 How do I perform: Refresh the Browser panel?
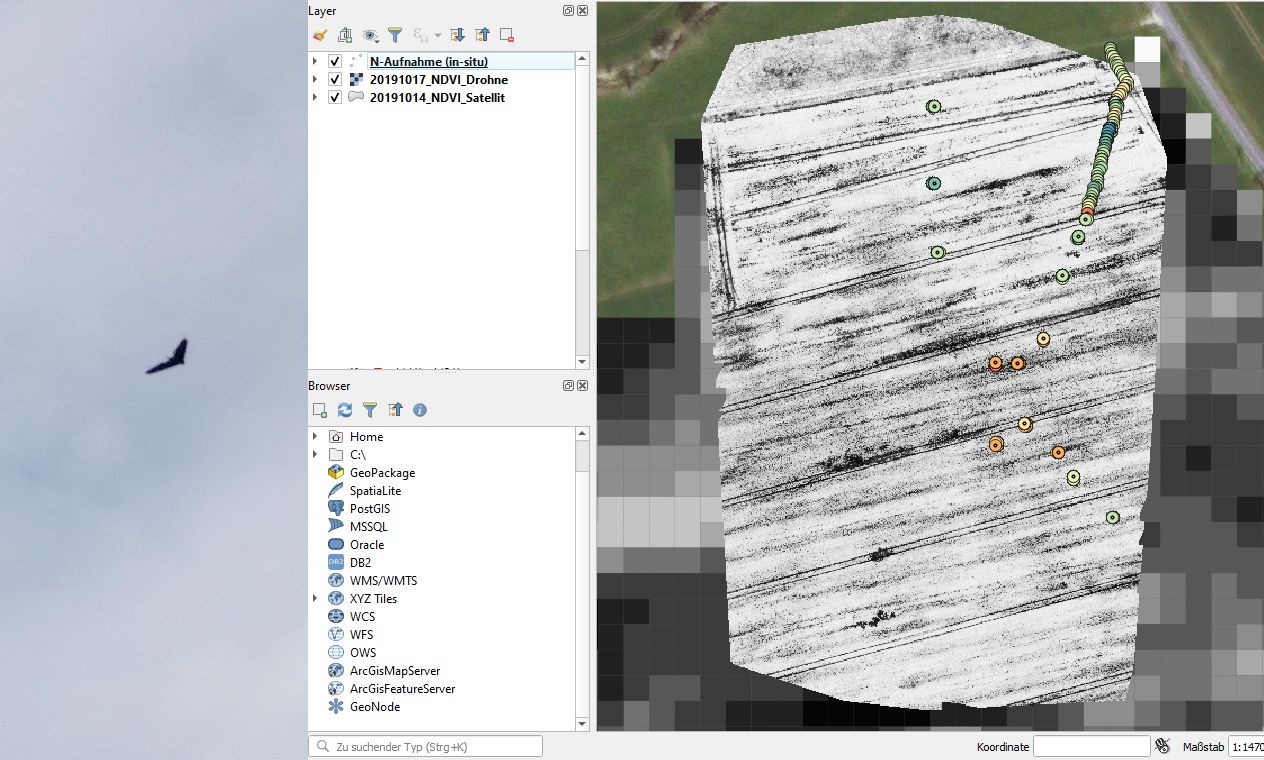pyautogui.click(x=345, y=410)
